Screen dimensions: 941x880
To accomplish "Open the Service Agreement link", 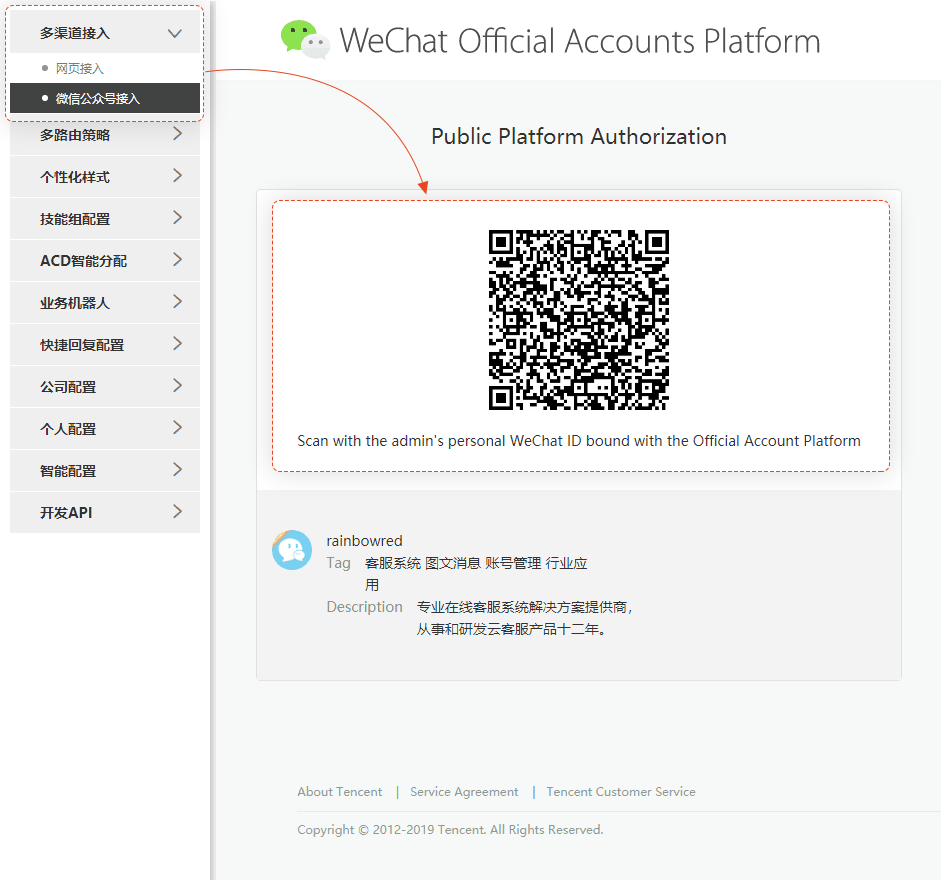I will coord(464,792).
